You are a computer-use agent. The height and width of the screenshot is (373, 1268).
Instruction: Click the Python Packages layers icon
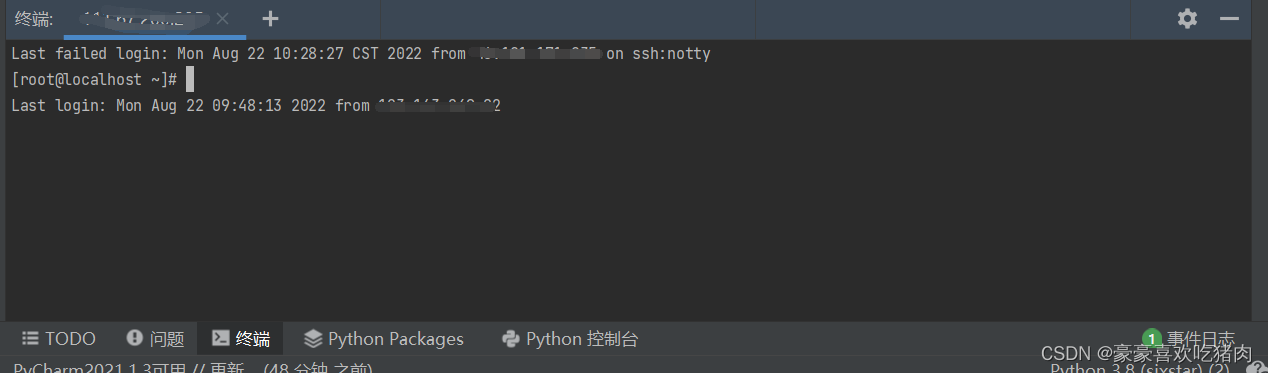tap(313, 338)
